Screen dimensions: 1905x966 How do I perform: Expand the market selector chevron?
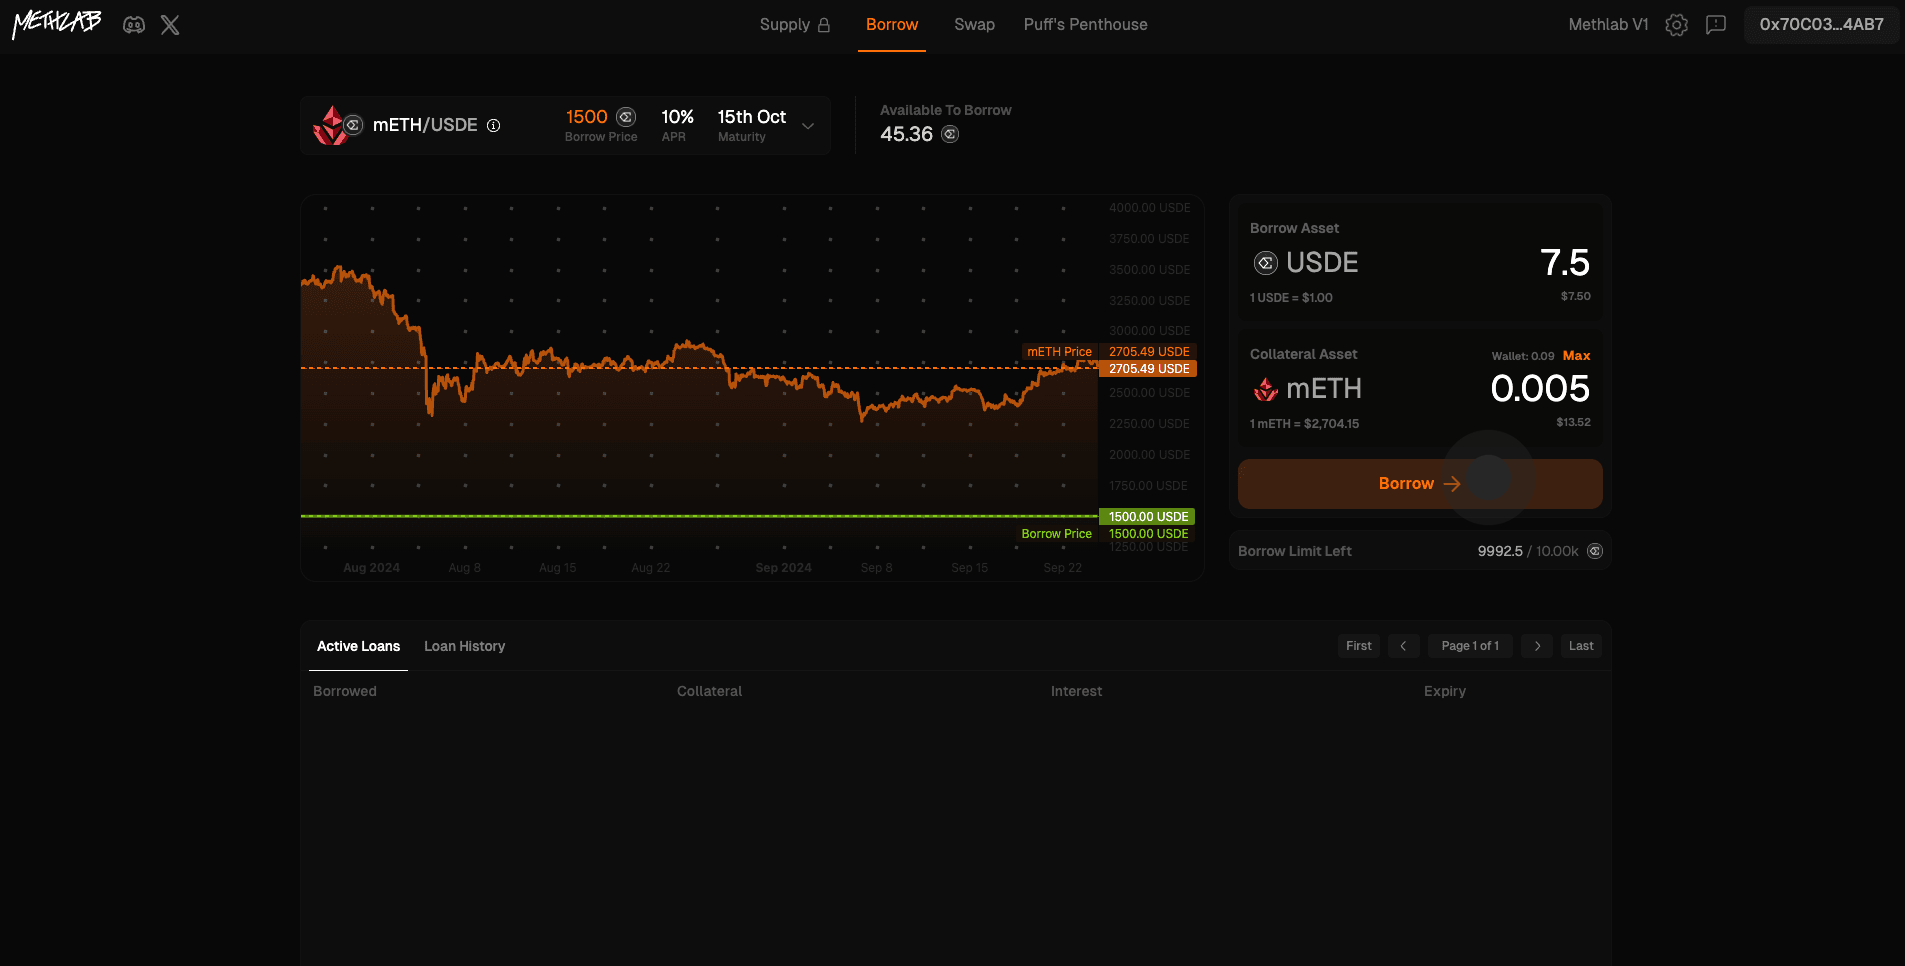(808, 126)
